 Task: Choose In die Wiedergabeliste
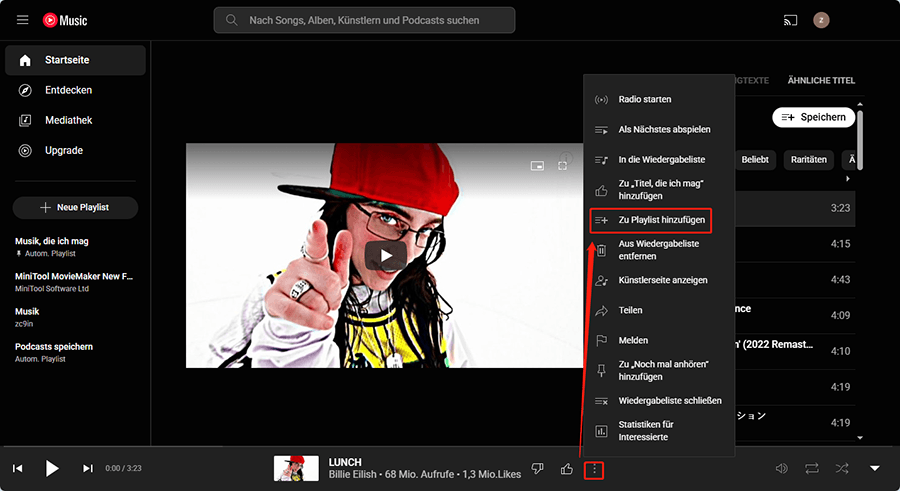[x=659, y=160]
